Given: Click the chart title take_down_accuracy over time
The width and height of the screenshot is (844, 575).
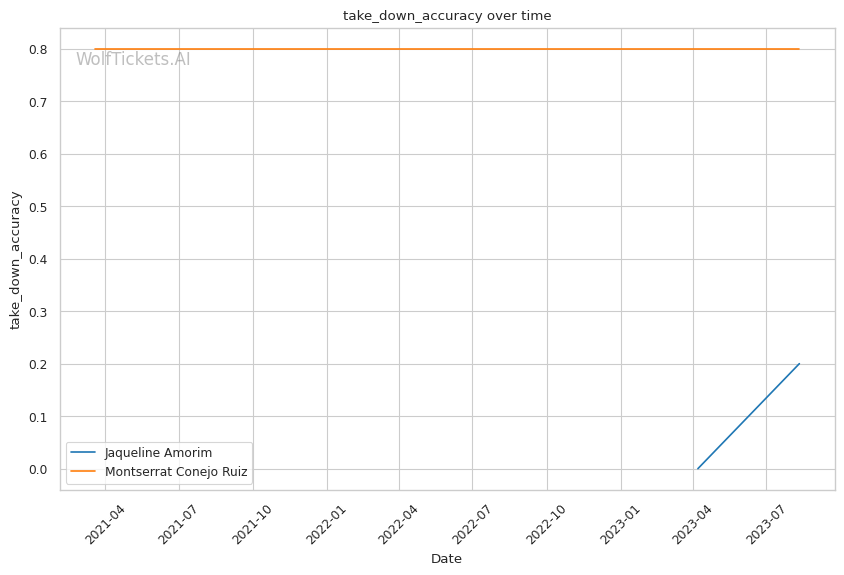Looking at the screenshot, I should [x=447, y=16].
